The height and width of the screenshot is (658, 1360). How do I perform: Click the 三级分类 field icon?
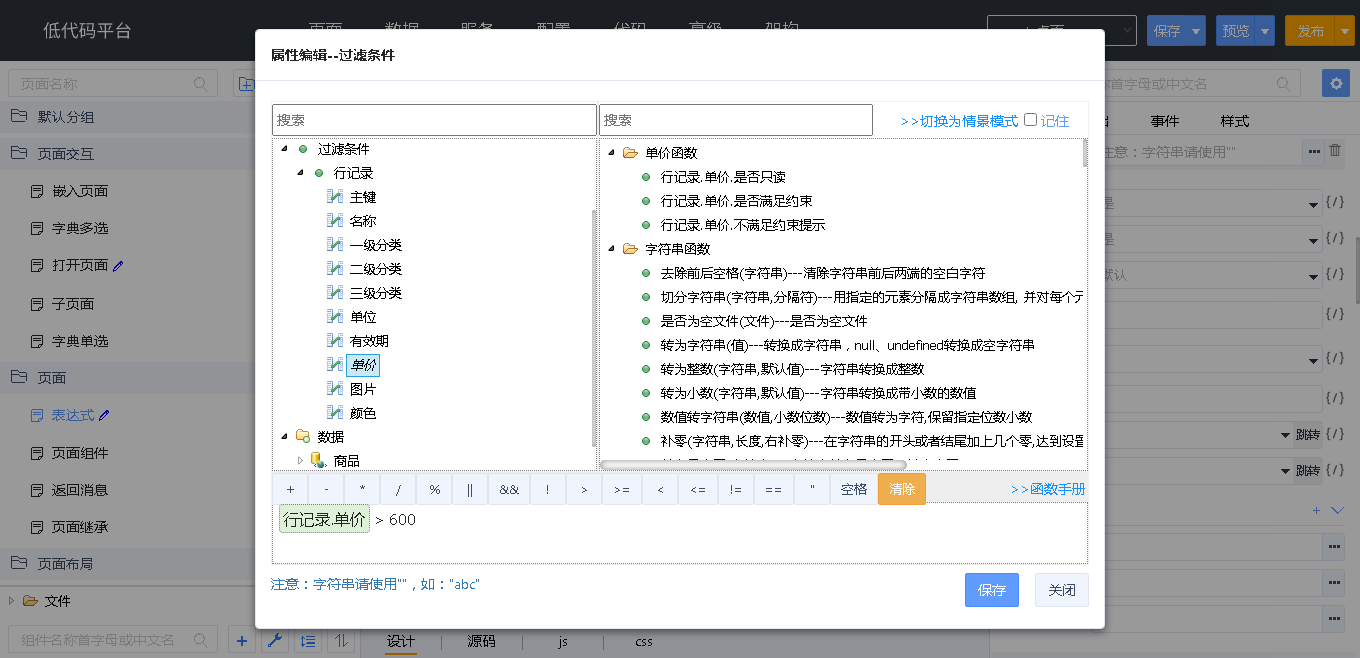(x=335, y=293)
